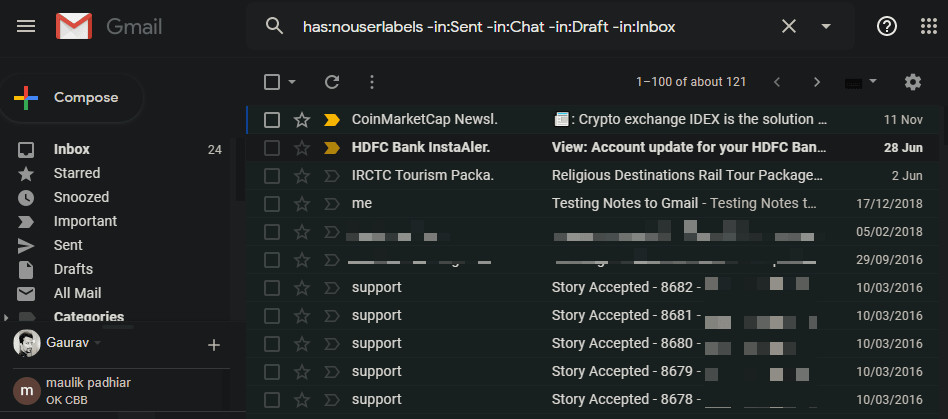Expand the Categories section
This screenshot has height=419, width=948.
(6, 317)
